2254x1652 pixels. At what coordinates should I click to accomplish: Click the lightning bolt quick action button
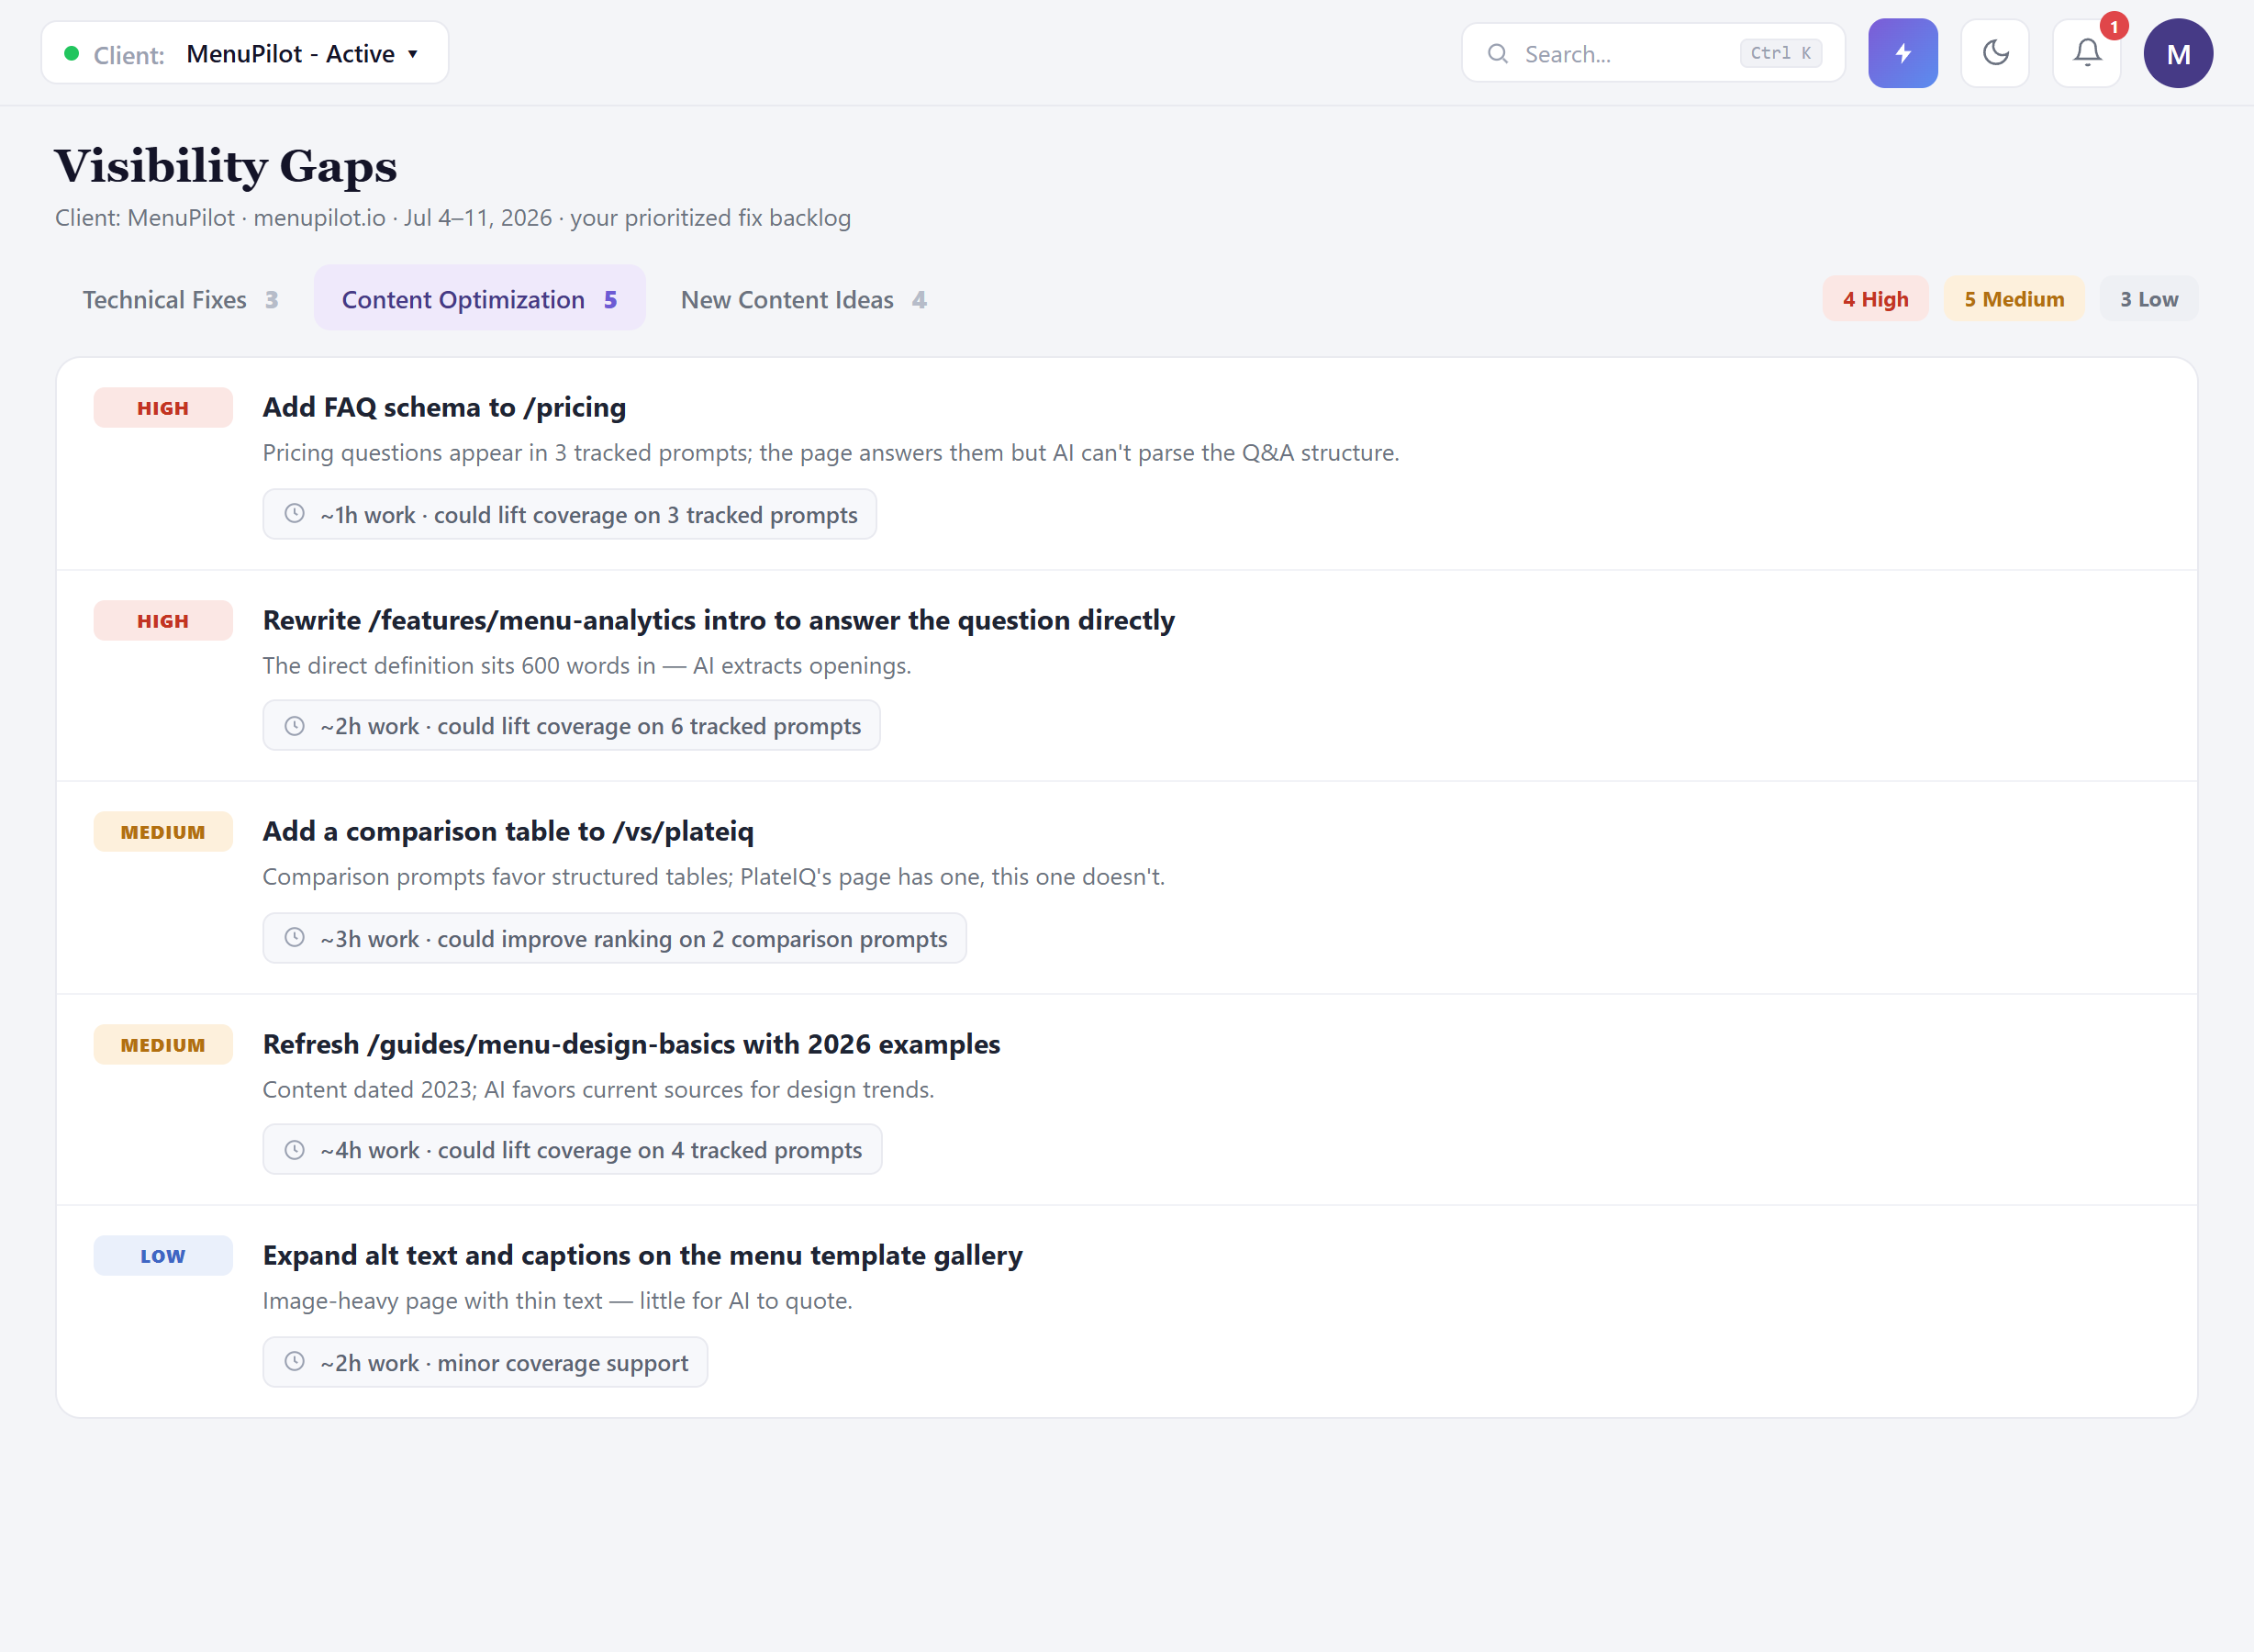click(1902, 53)
